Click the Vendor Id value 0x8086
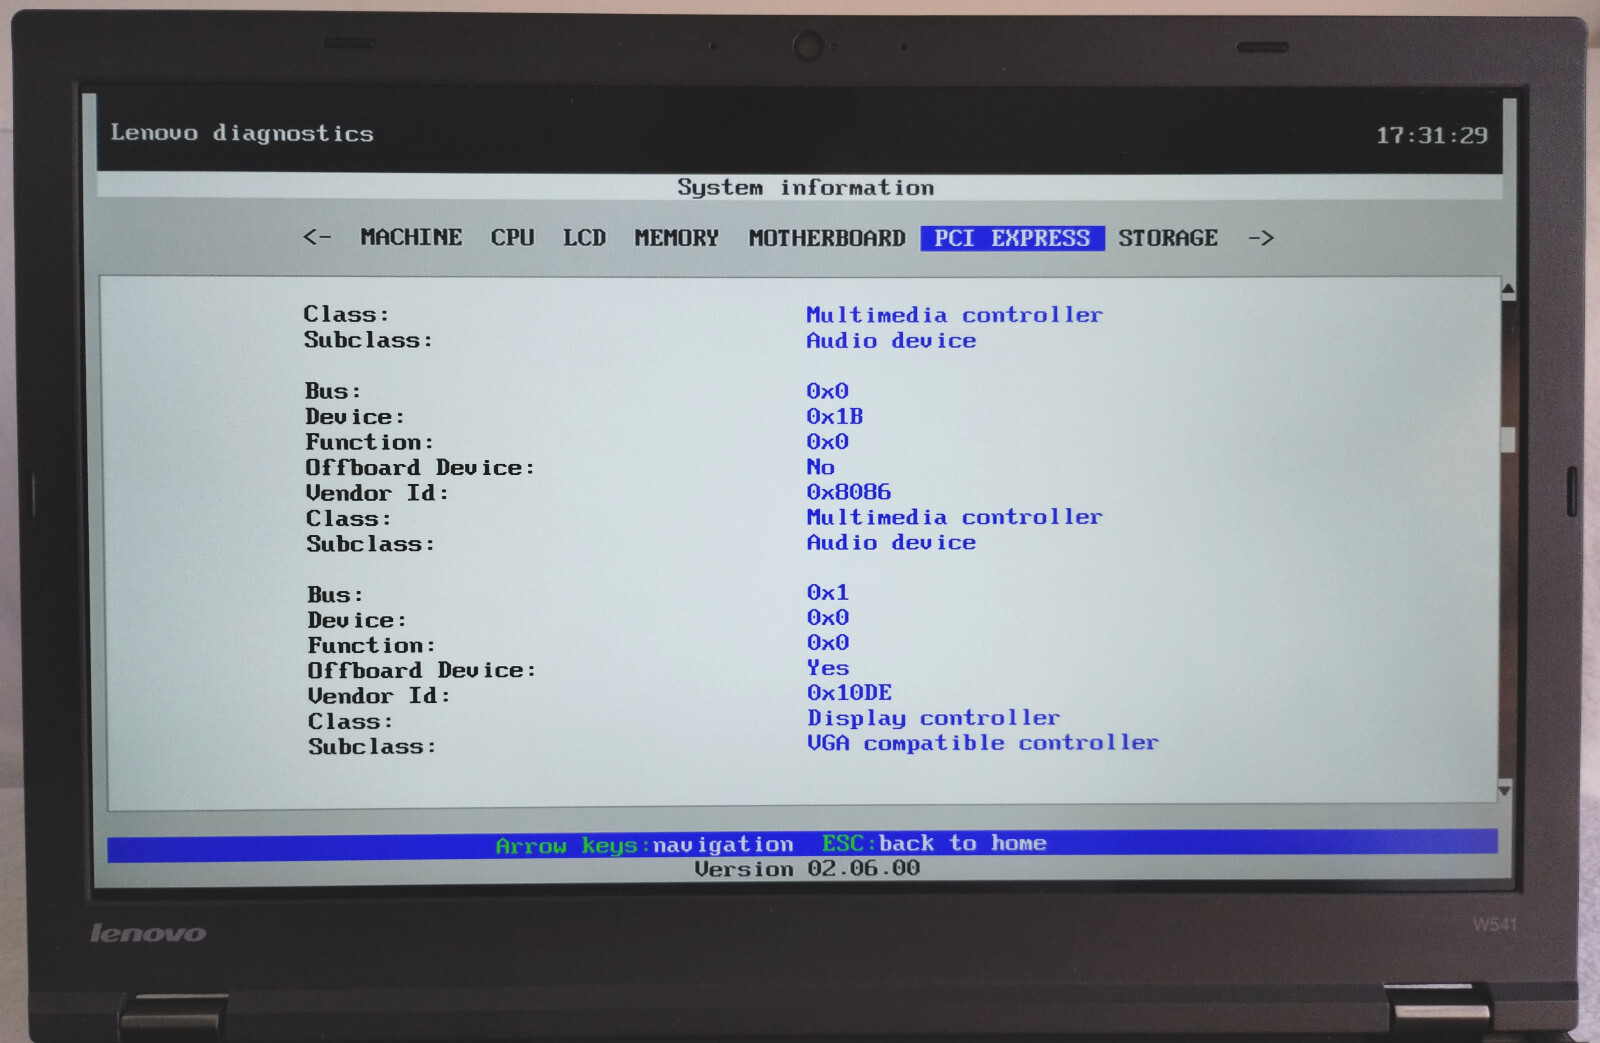This screenshot has width=1600, height=1043. pyautogui.click(x=849, y=492)
